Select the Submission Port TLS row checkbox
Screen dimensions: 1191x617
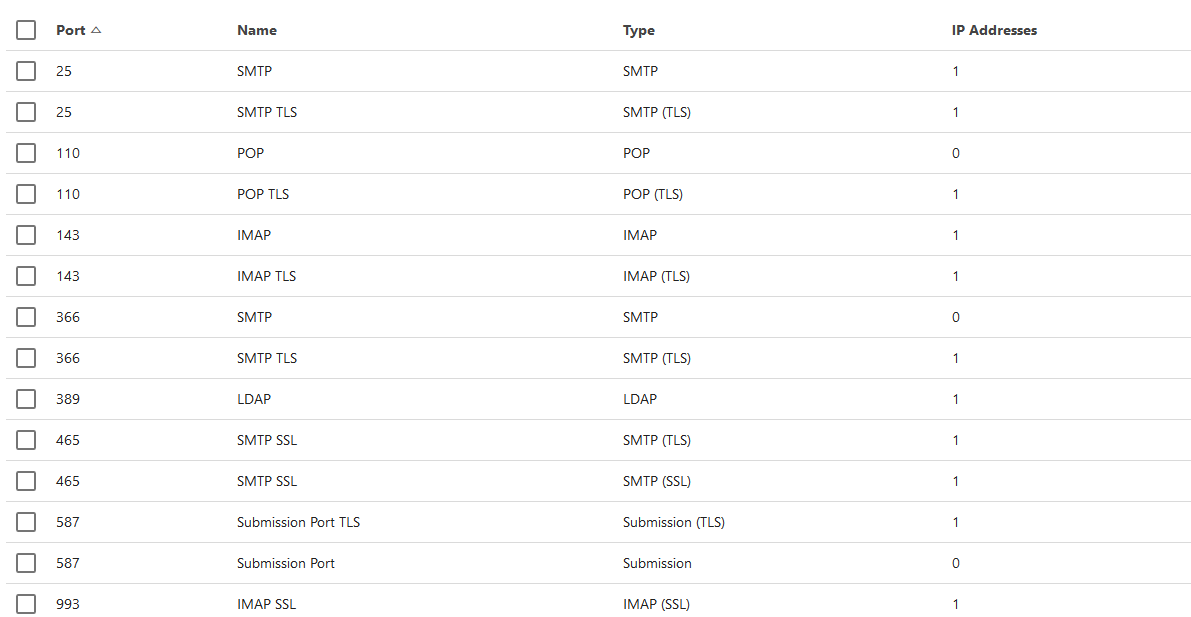(x=26, y=522)
